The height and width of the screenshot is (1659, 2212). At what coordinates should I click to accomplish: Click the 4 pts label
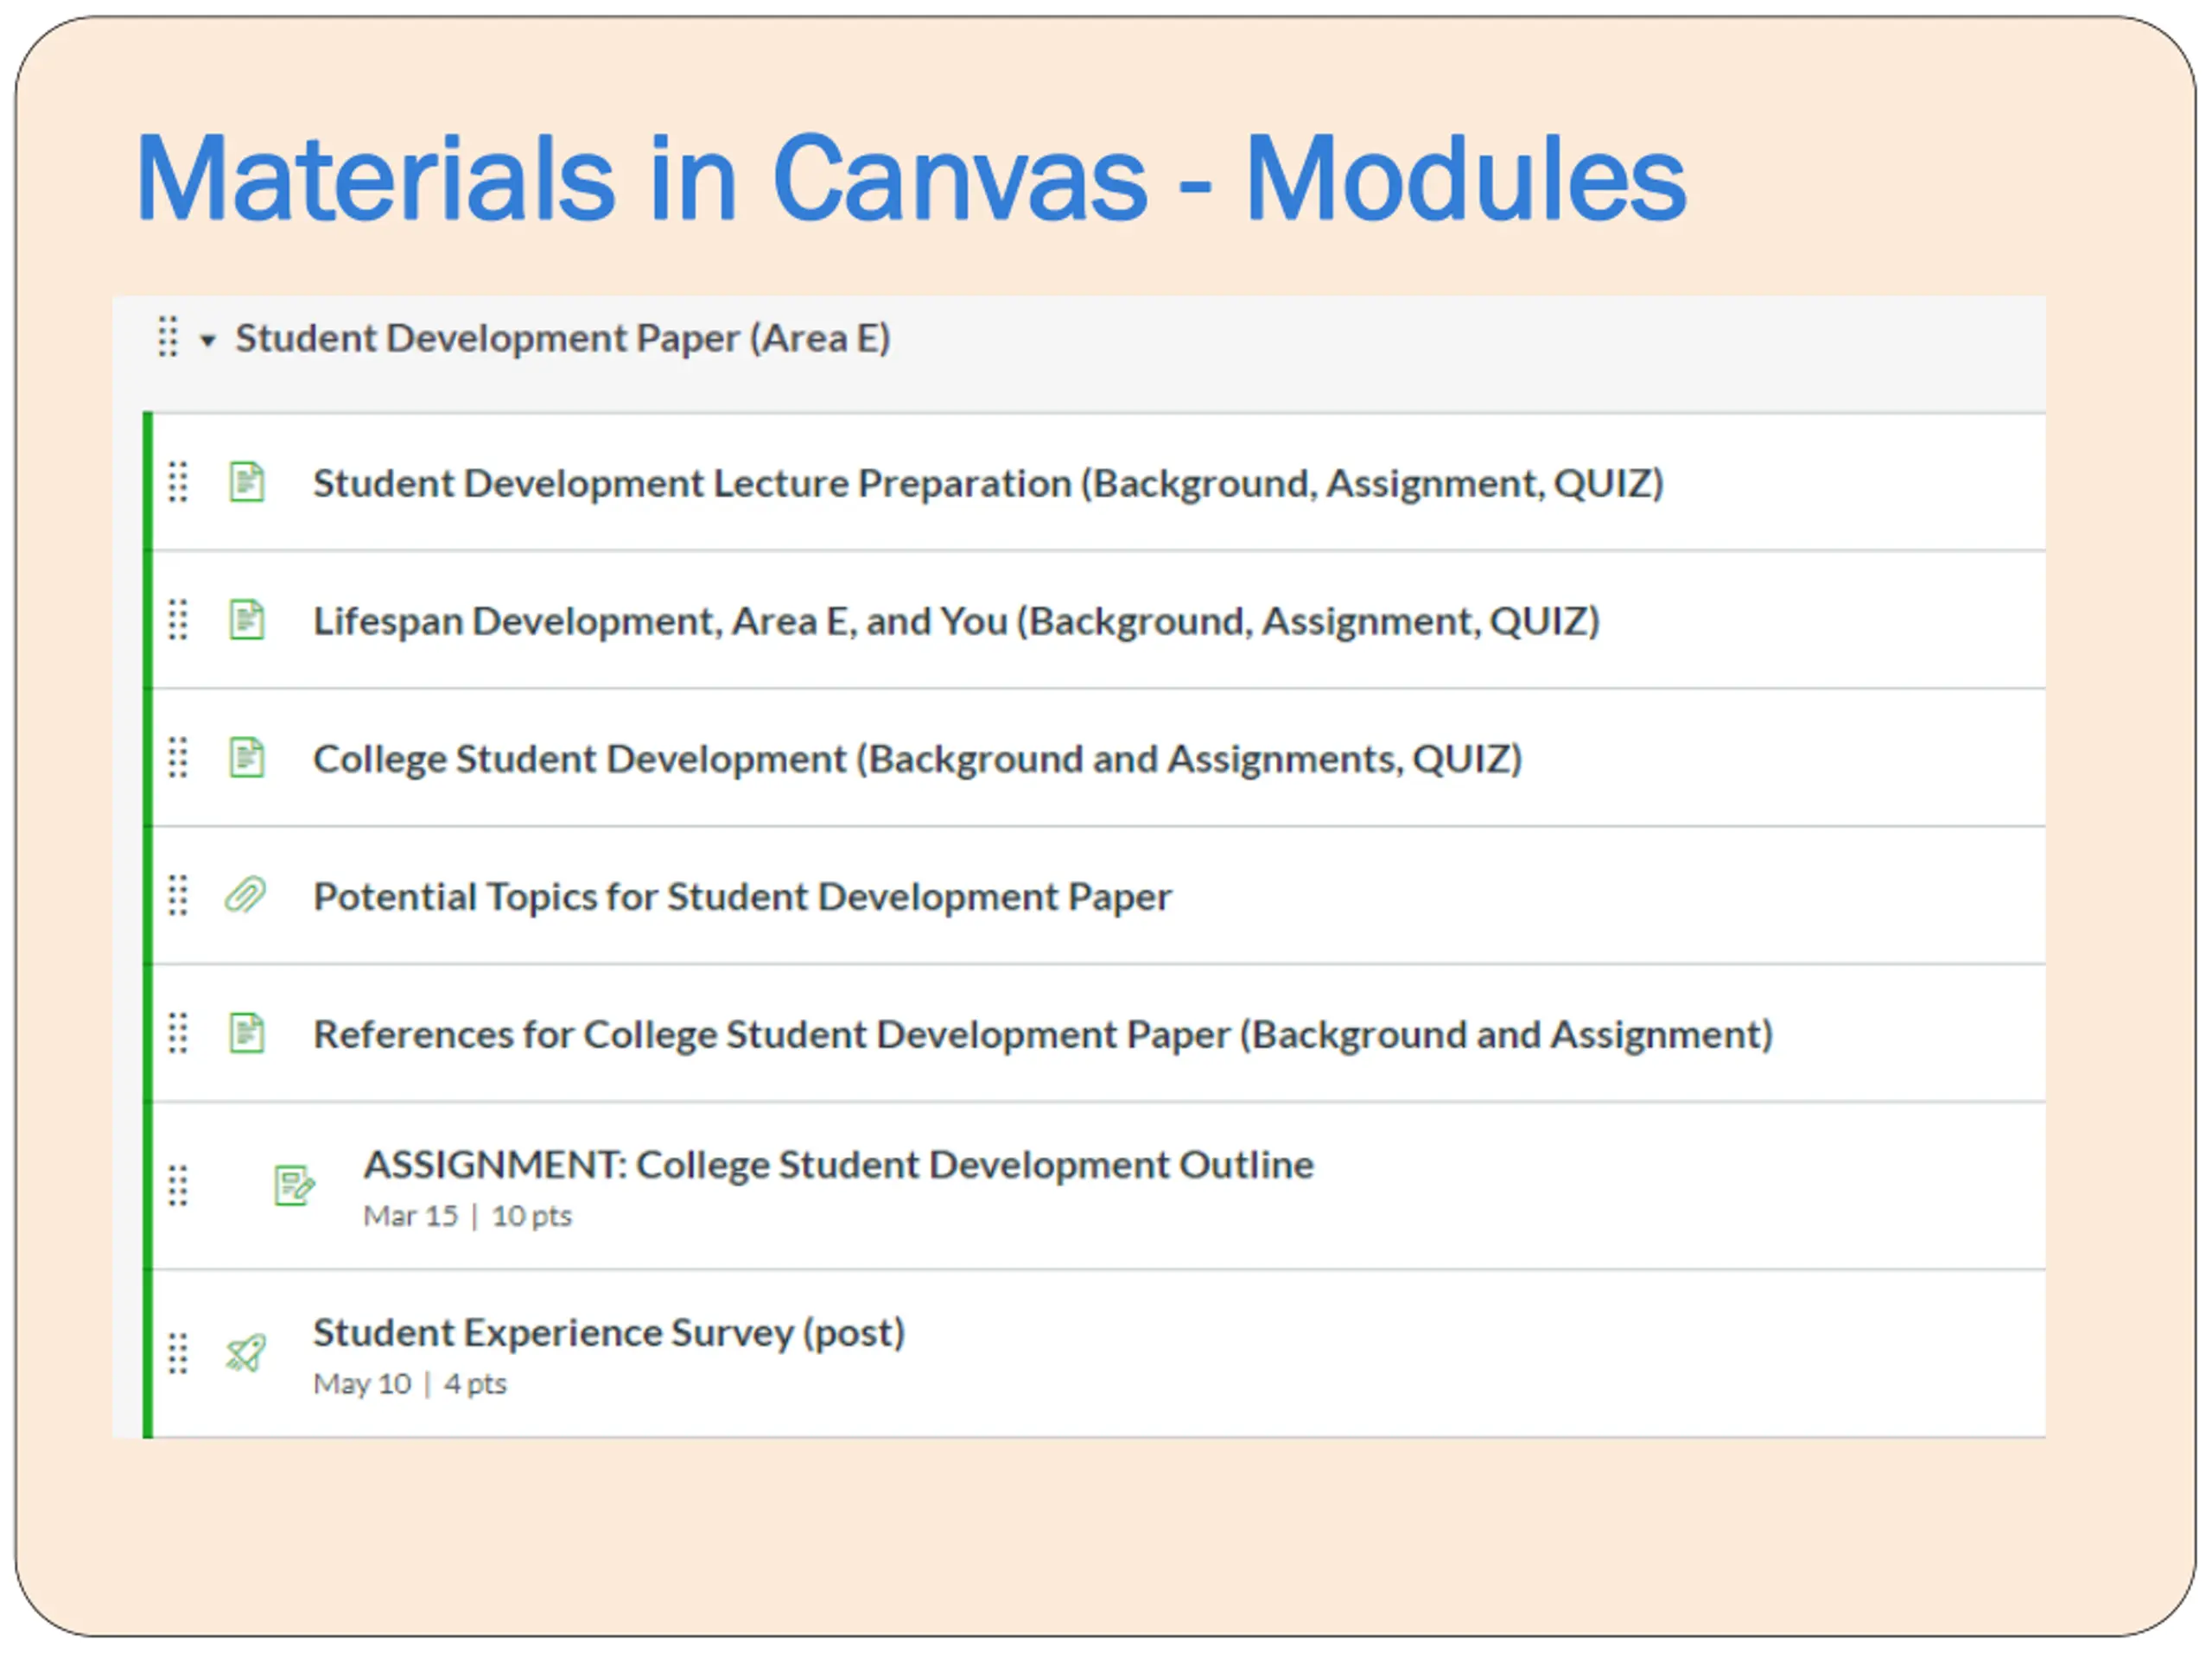pyautogui.click(x=475, y=1384)
